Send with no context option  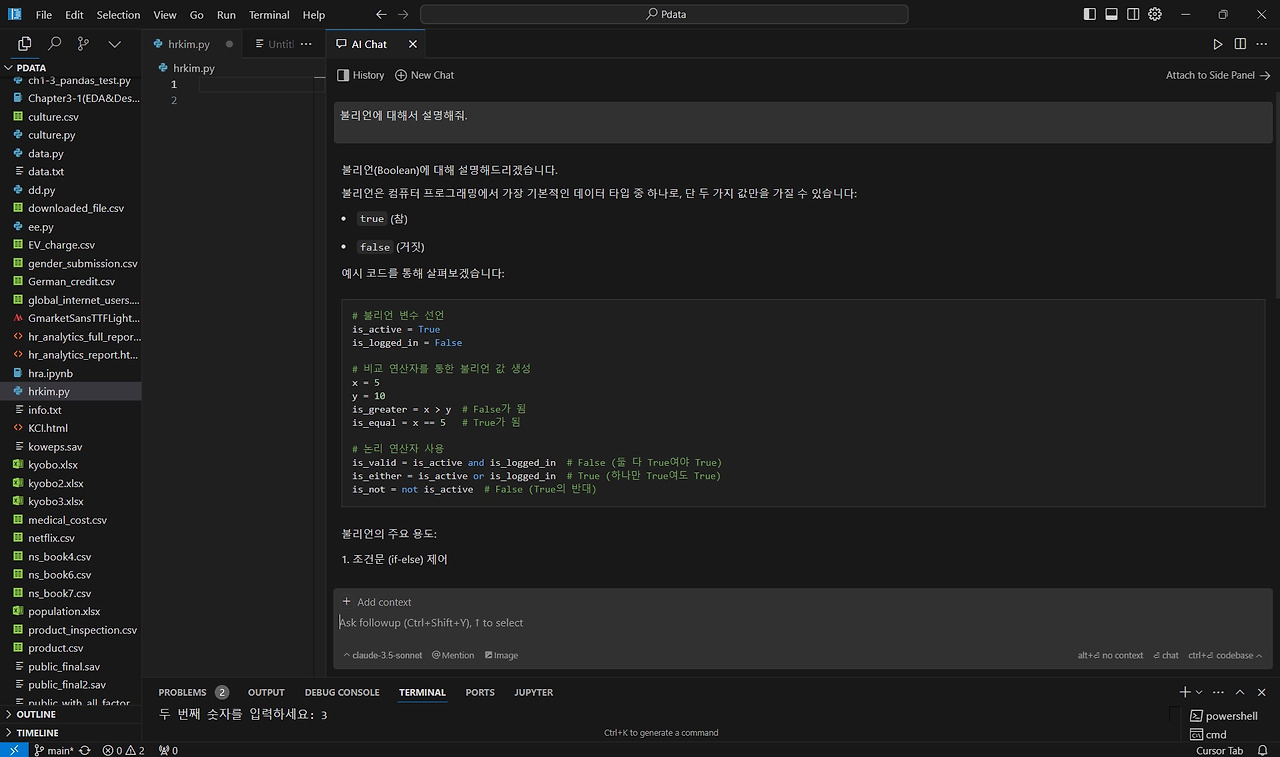[1110, 655]
